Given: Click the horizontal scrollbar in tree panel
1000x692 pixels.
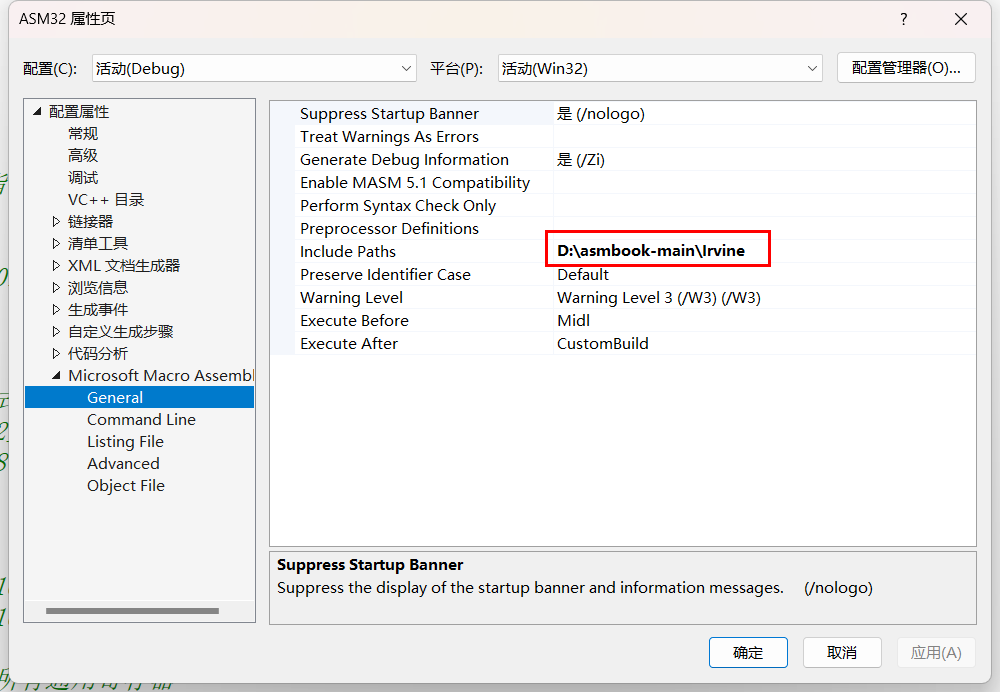Looking at the screenshot, I should (132, 610).
